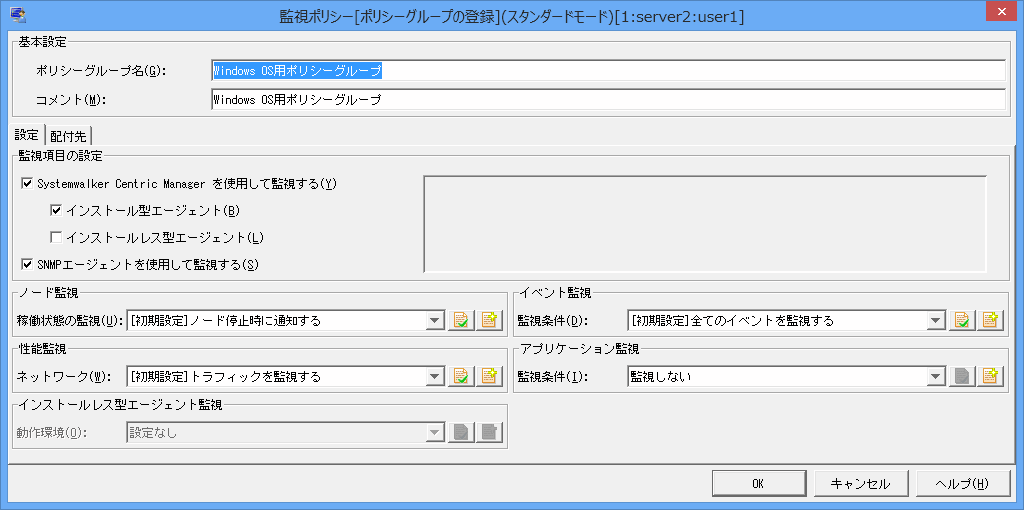Click the edit policy icon for 性能監視 ネットワーク
Screen dimensions: 1024x510
point(461,376)
